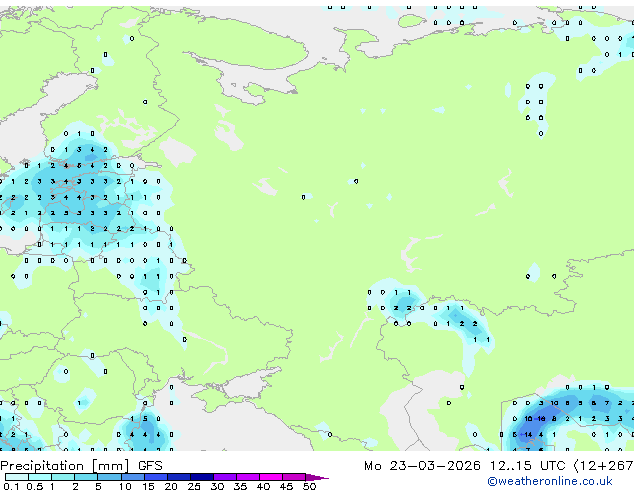Click the '25' legend scale label
Viewport: 634px width, 490px height.
tap(194, 486)
